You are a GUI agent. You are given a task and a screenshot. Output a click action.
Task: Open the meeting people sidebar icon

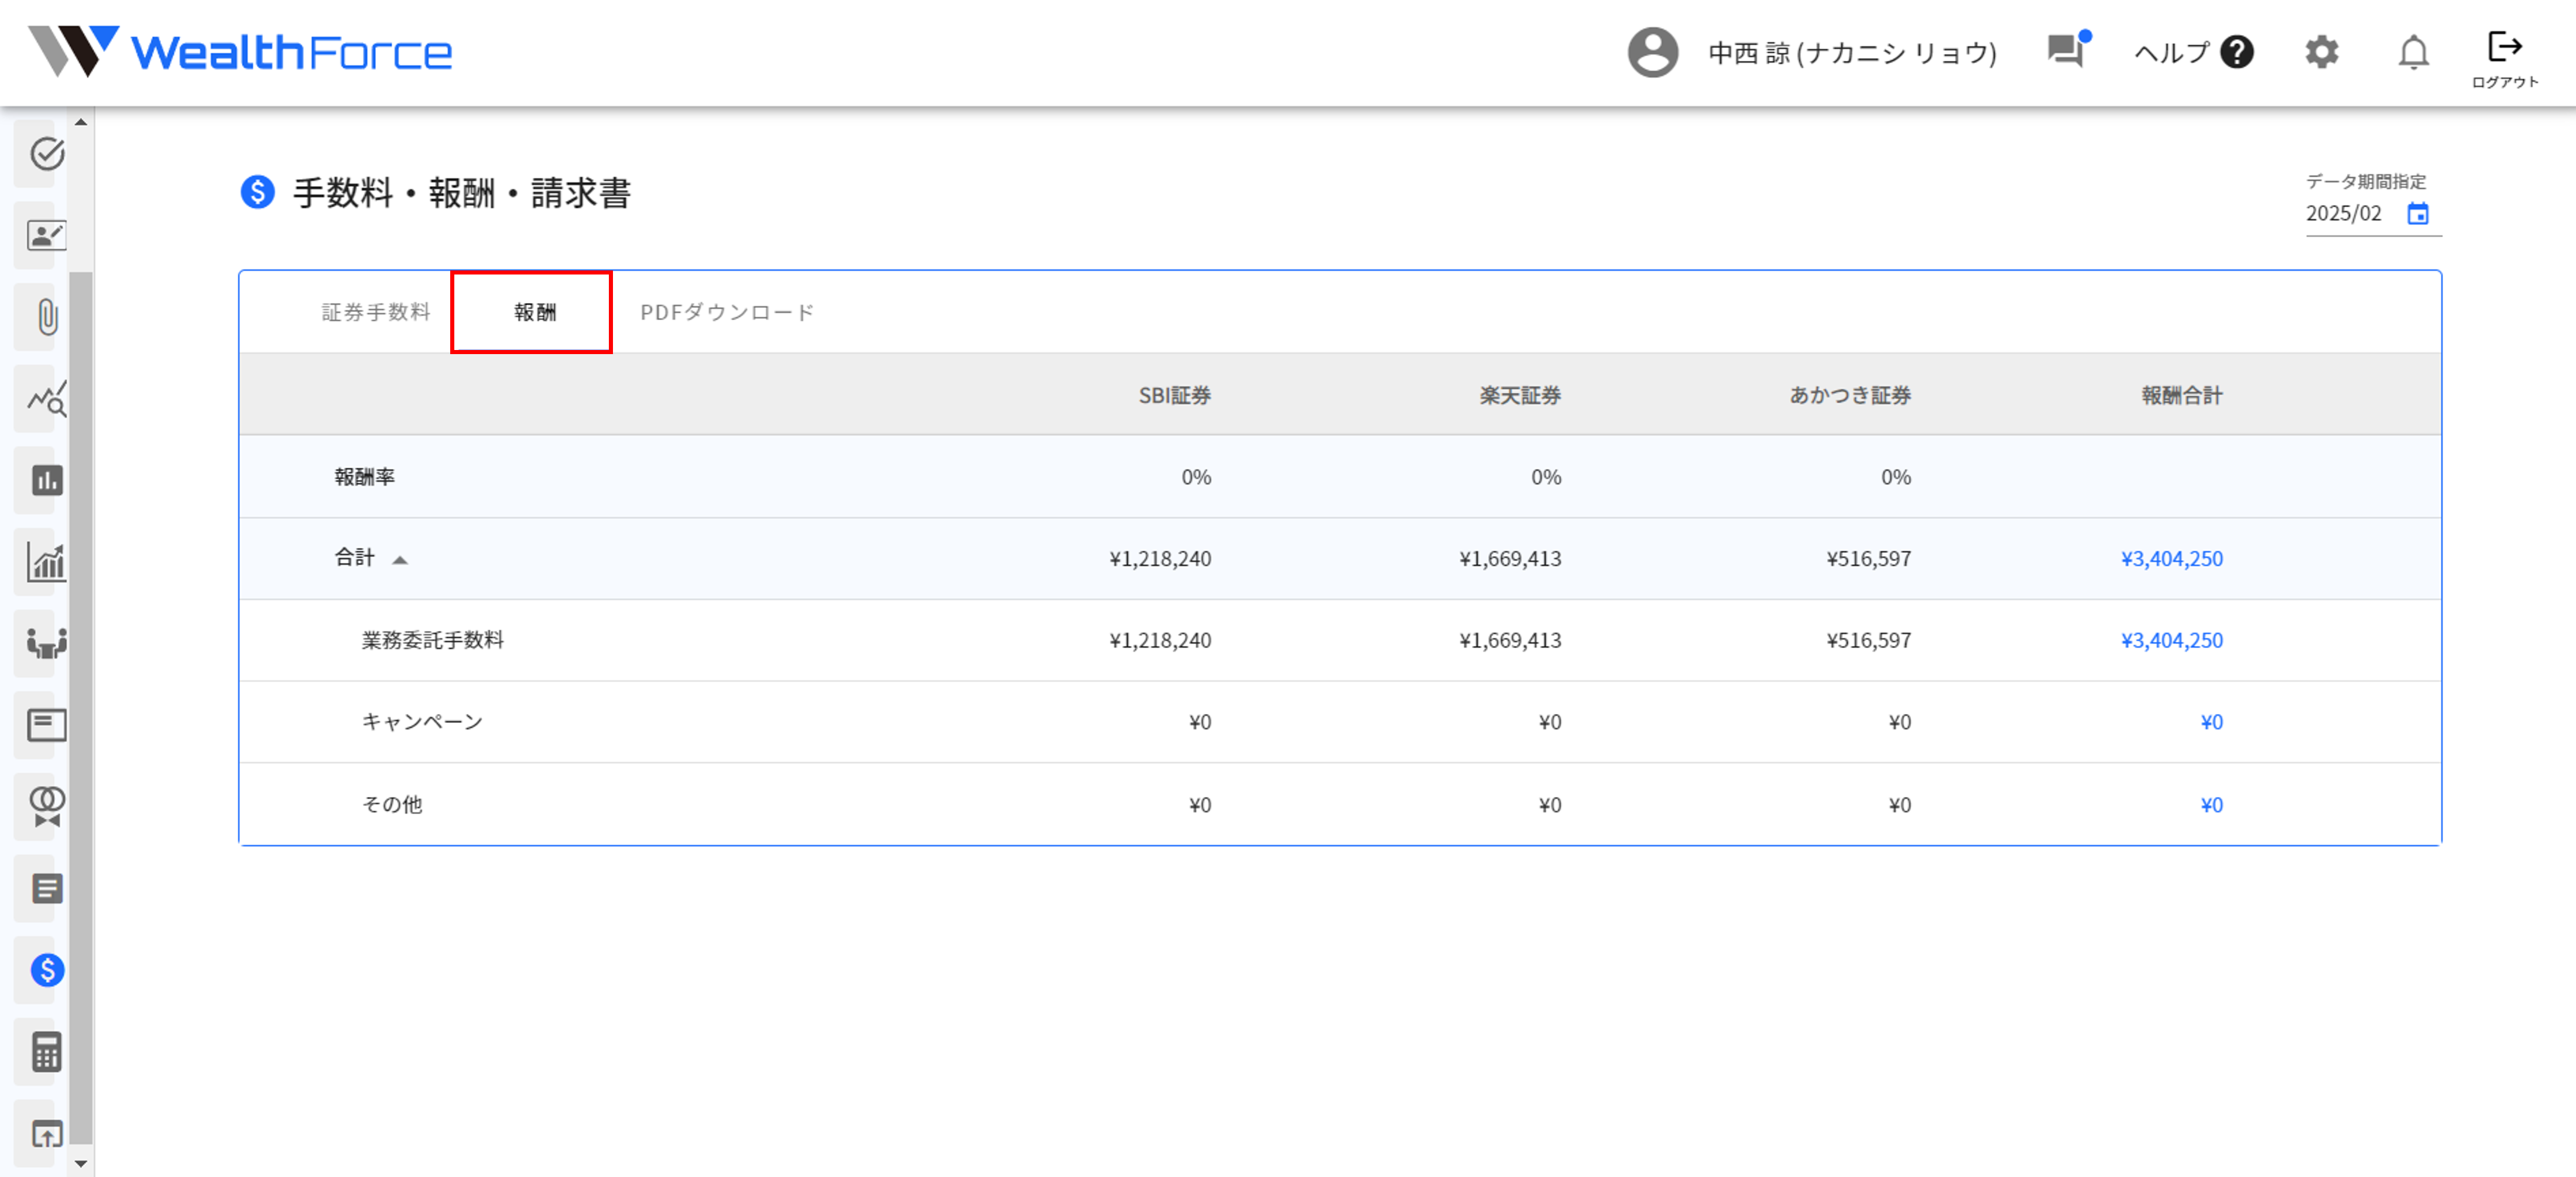pyautogui.click(x=46, y=644)
